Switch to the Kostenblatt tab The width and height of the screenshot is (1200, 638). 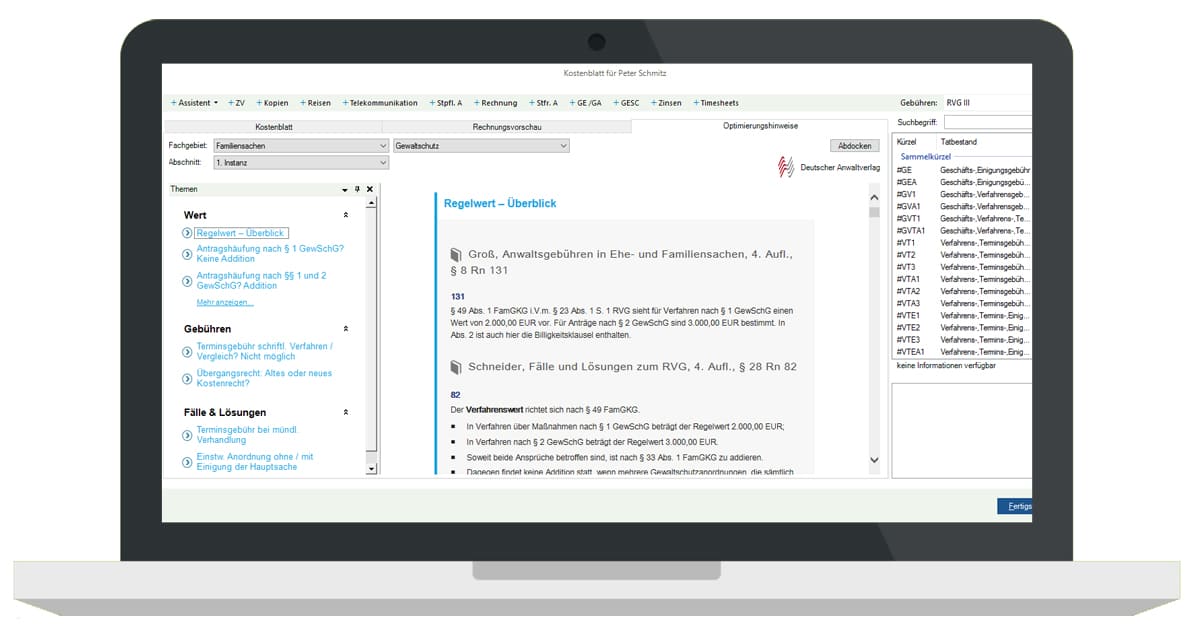point(273,127)
